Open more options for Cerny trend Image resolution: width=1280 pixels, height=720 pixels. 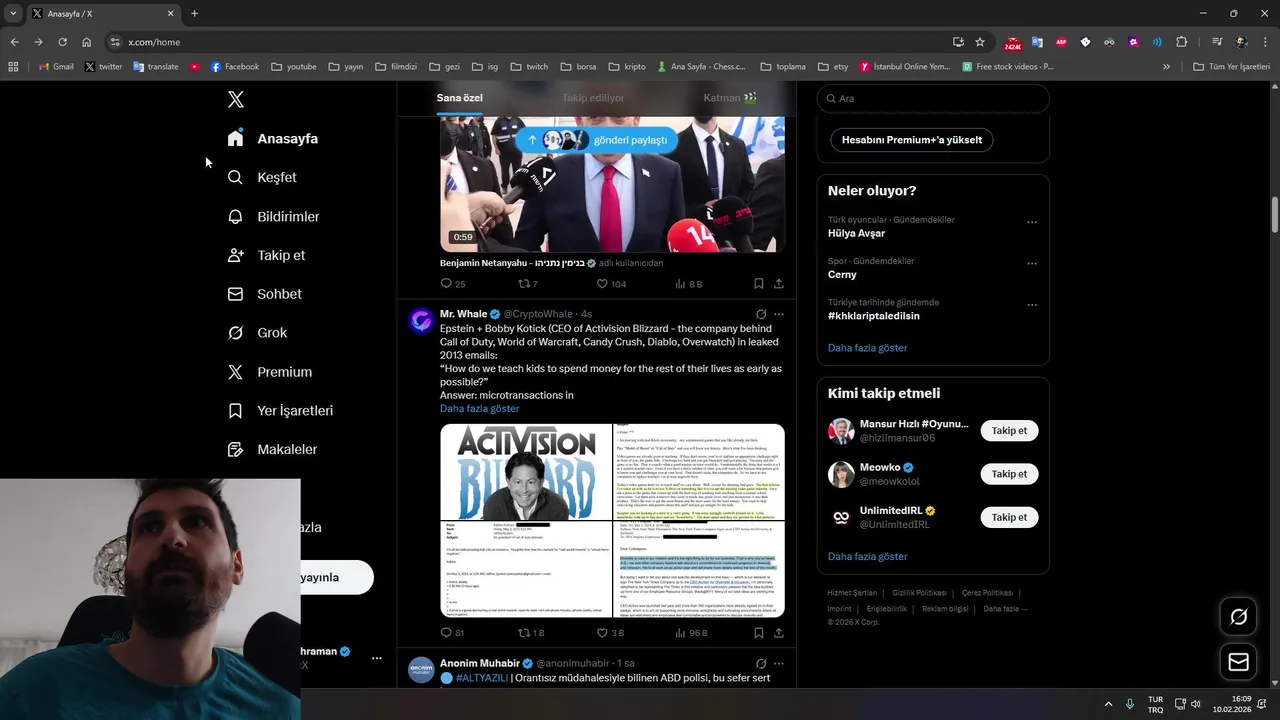(x=1032, y=264)
